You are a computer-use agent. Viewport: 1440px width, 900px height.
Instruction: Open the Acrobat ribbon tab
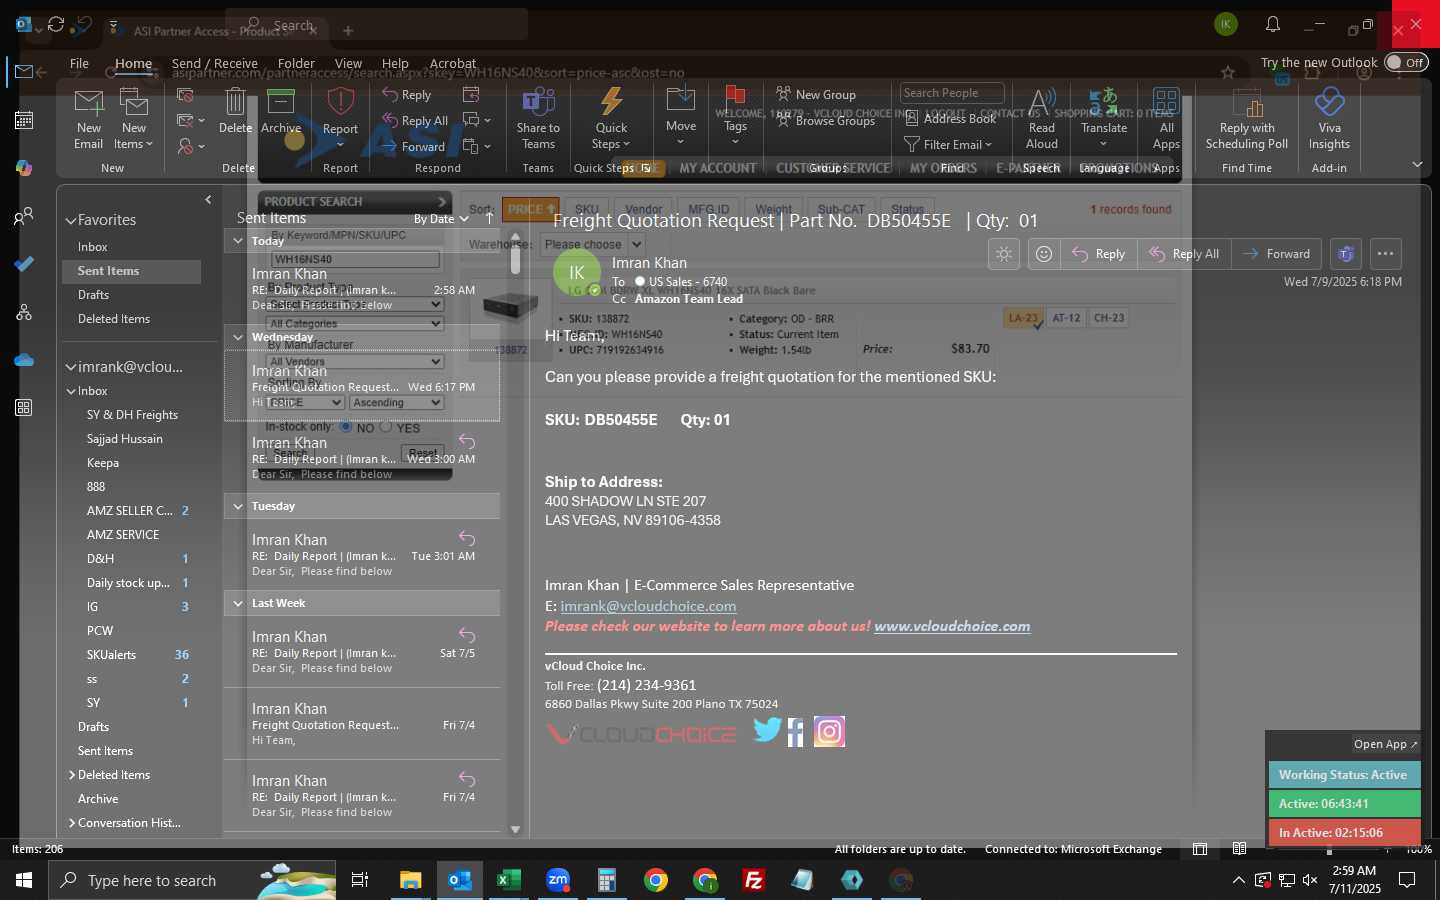pyautogui.click(x=453, y=63)
